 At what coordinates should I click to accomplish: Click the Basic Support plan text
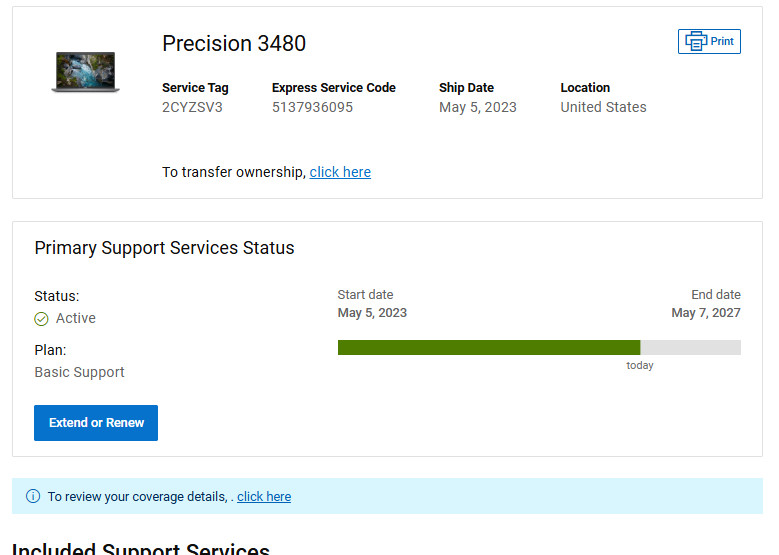click(79, 372)
